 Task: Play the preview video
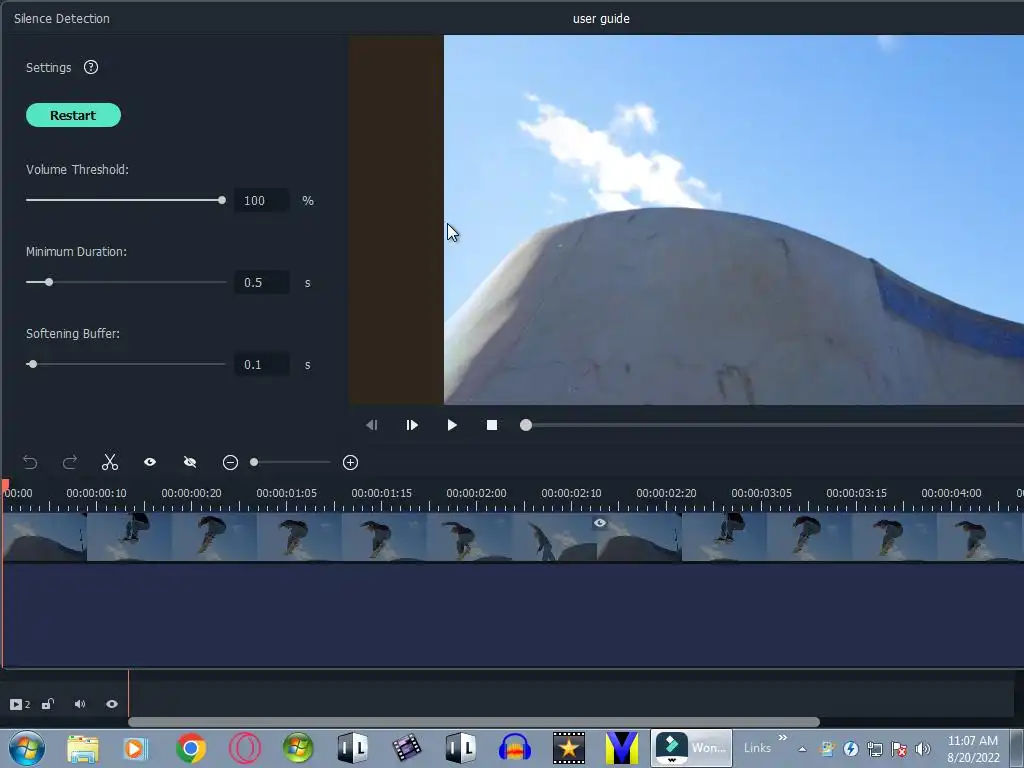pos(452,425)
